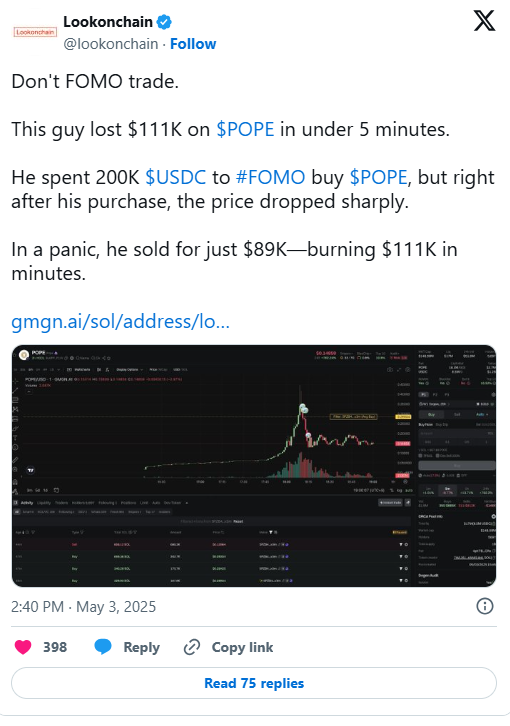The width and height of the screenshot is (510, 726).
Task: Open the $USDC cashtag link
Action: point(176,177)
